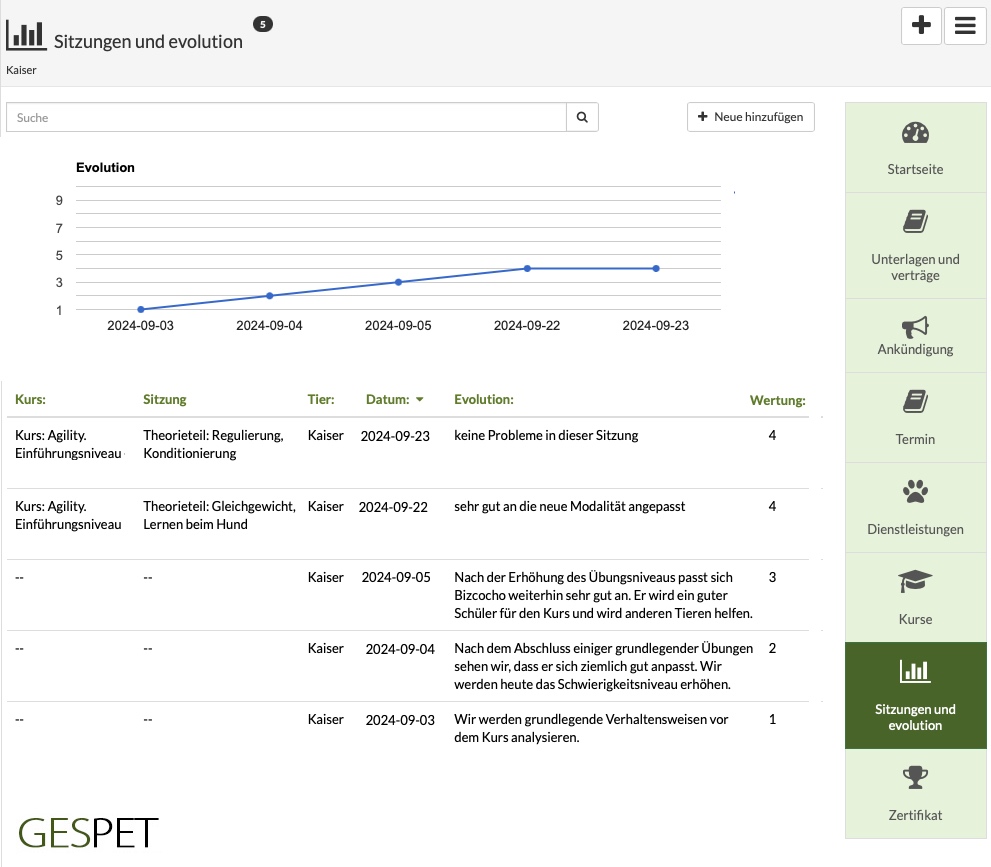The height and width of the screenshot is (867, 991).
Task: Open Zertifikat trophy icon
Action: 915,778
